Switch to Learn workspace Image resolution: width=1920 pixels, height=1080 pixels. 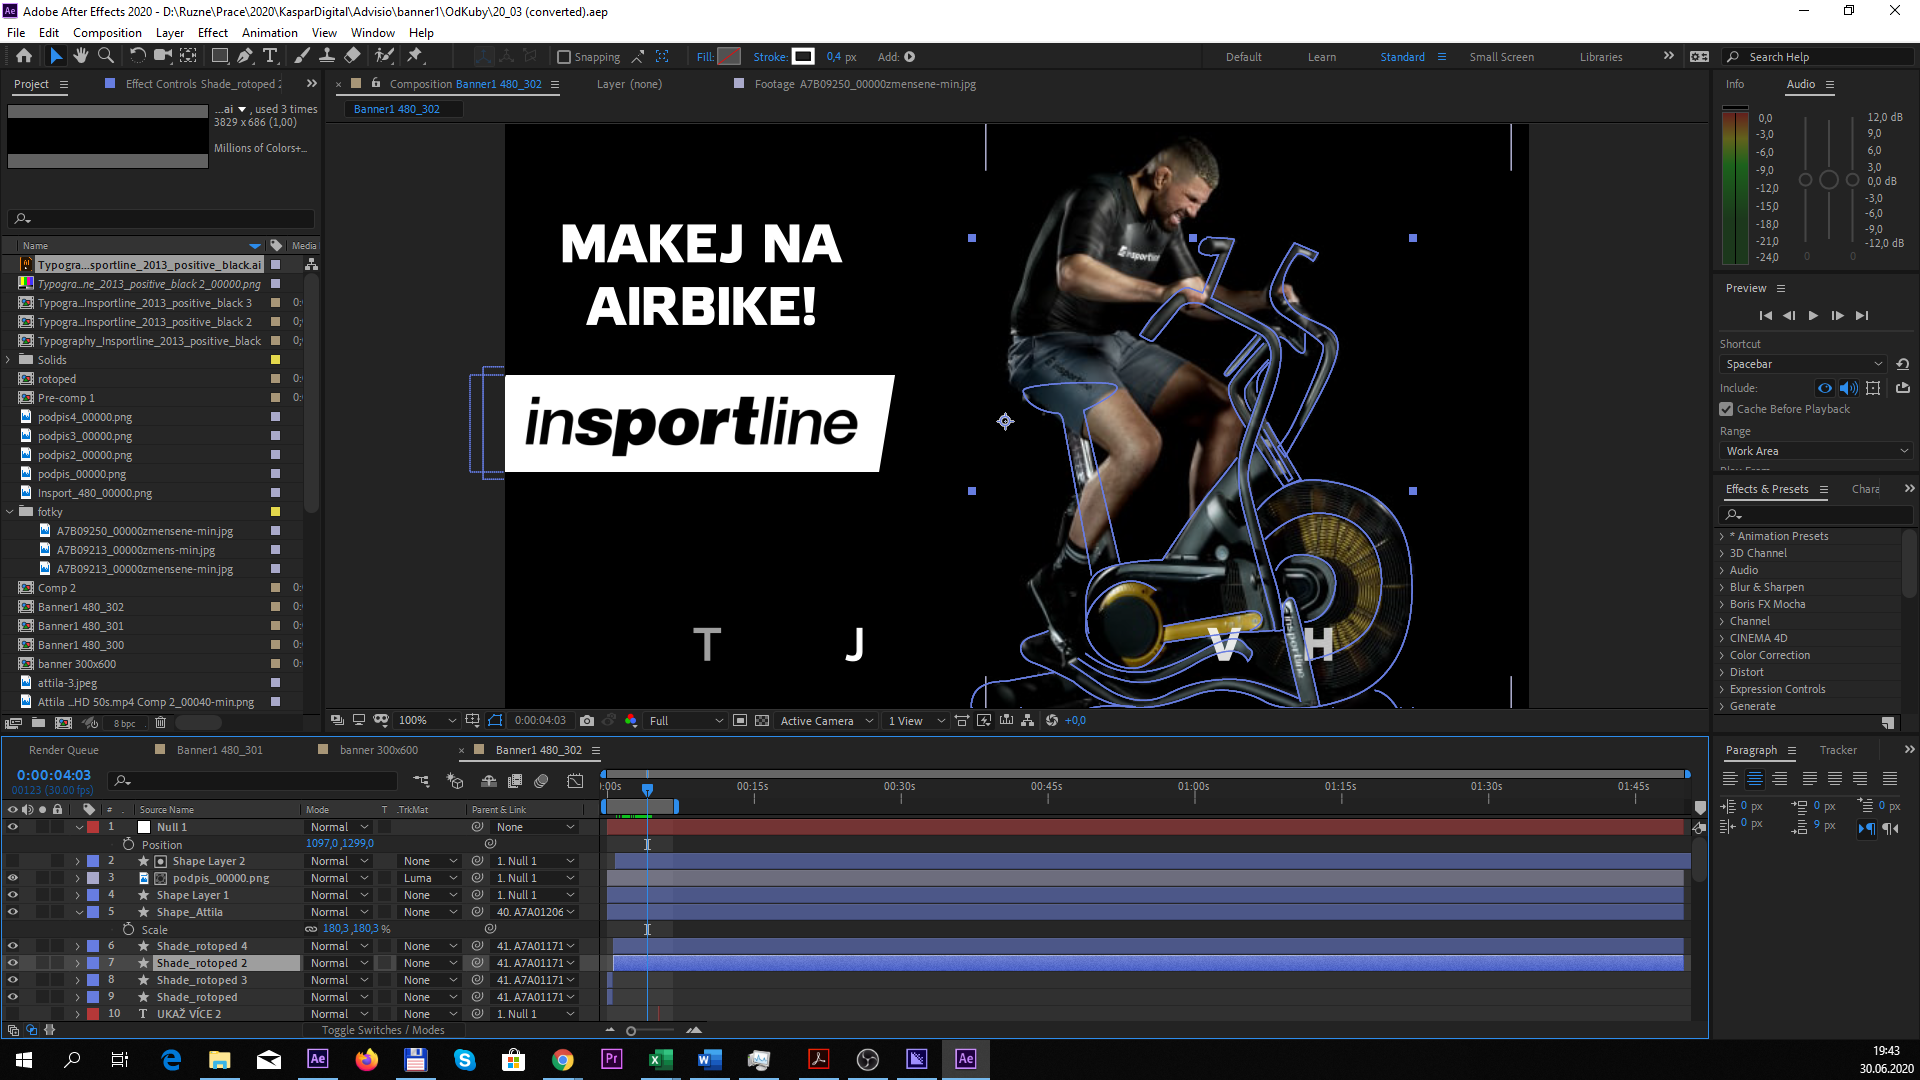[x=1322, y=57]
